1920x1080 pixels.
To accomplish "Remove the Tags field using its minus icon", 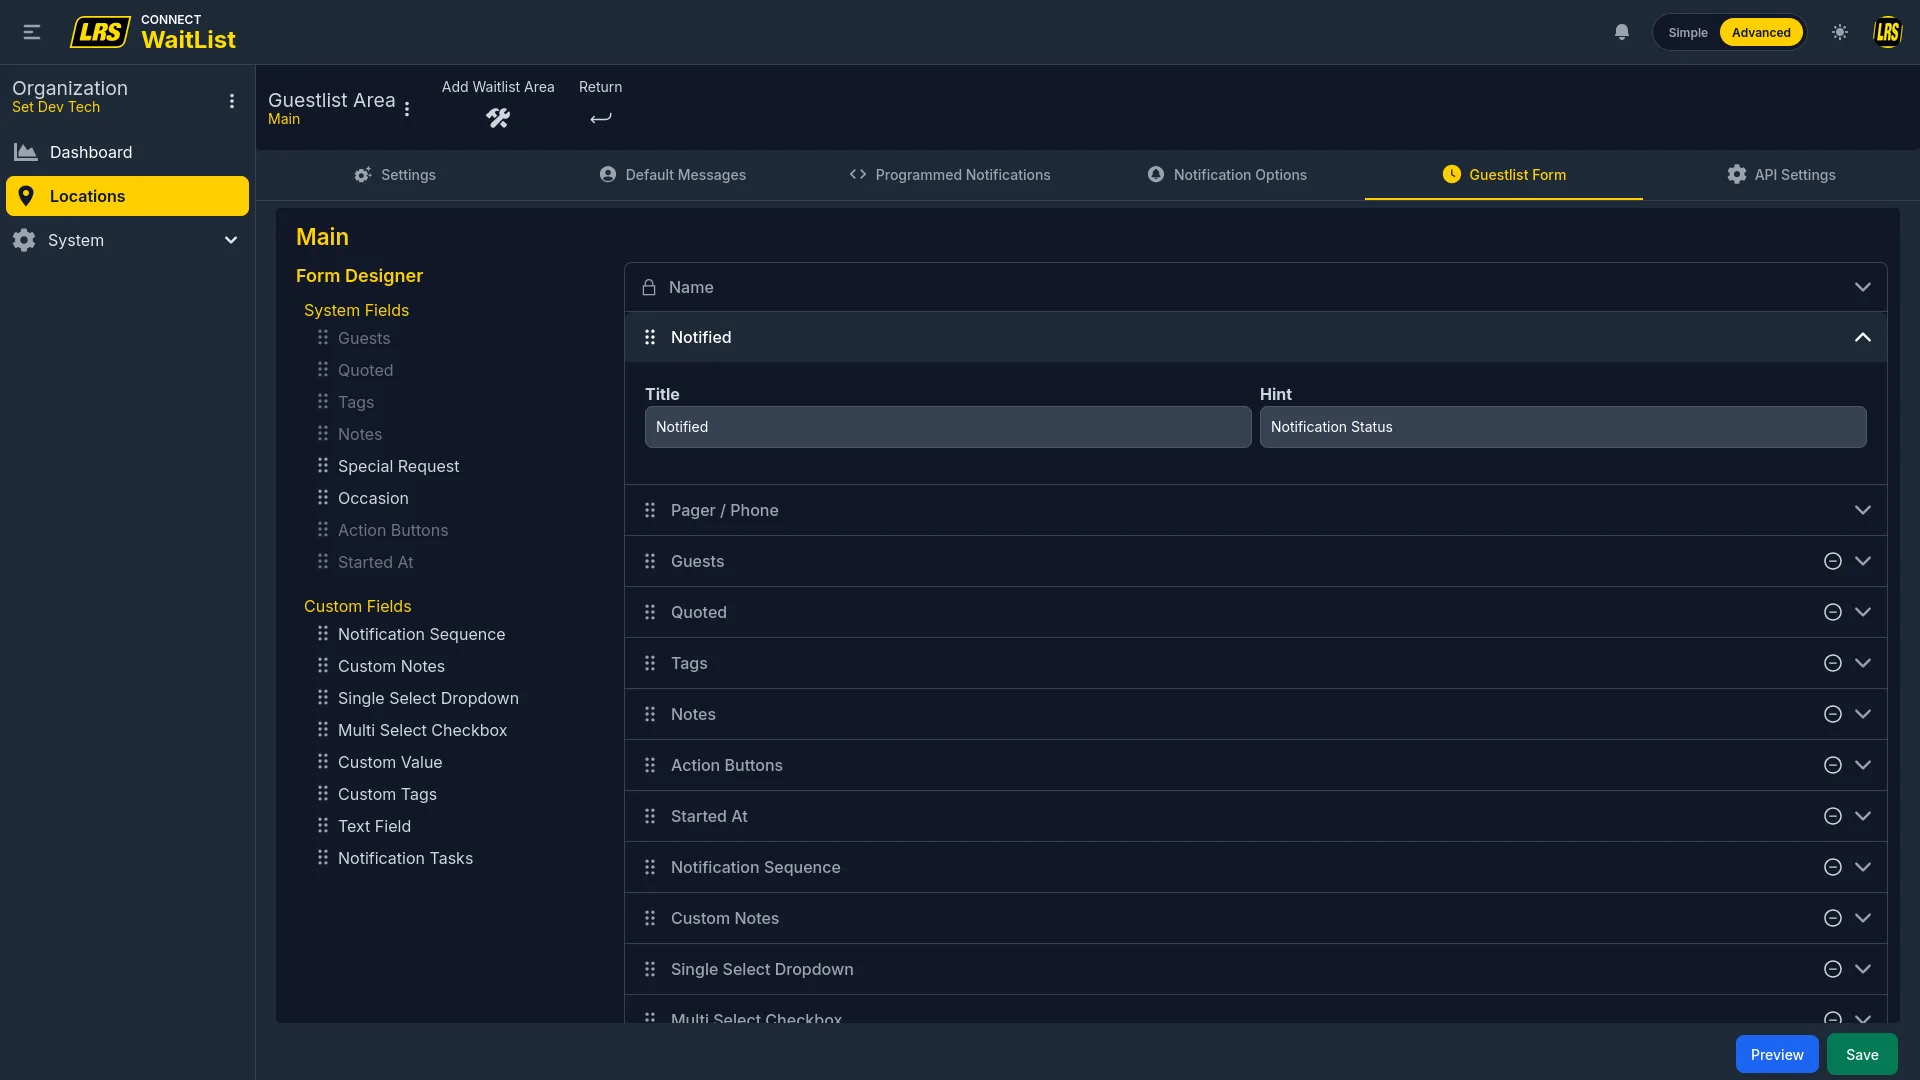I will tap(1833, 663).
